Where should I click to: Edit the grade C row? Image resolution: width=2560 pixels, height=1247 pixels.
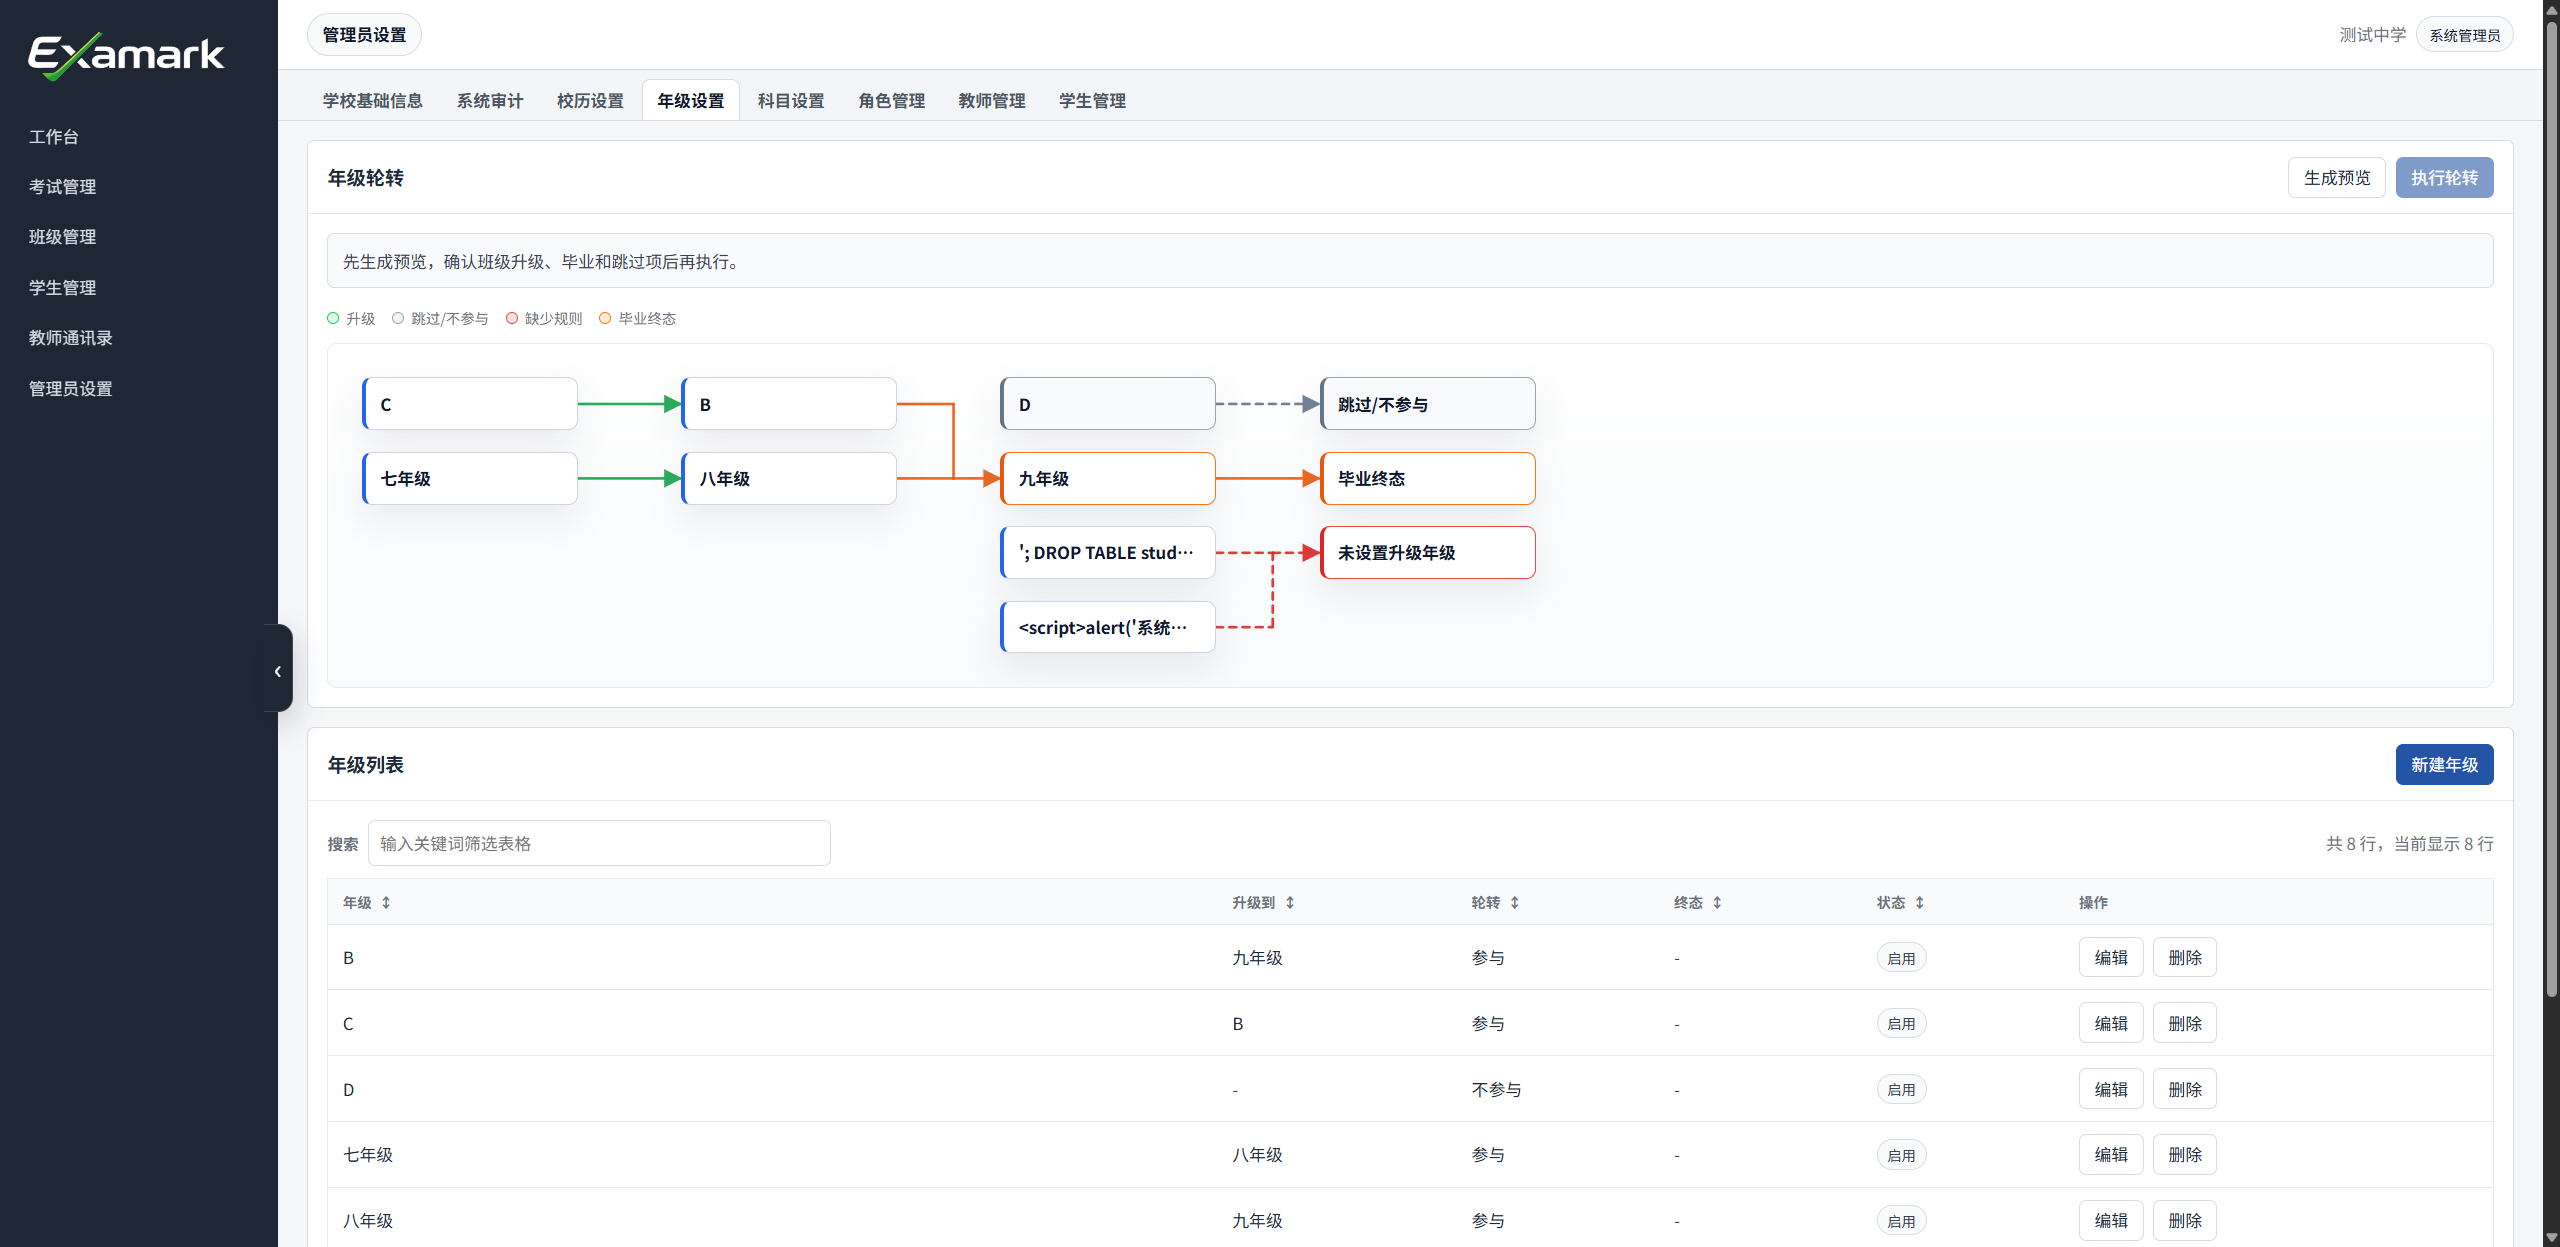click(x=2111, y=1024)
